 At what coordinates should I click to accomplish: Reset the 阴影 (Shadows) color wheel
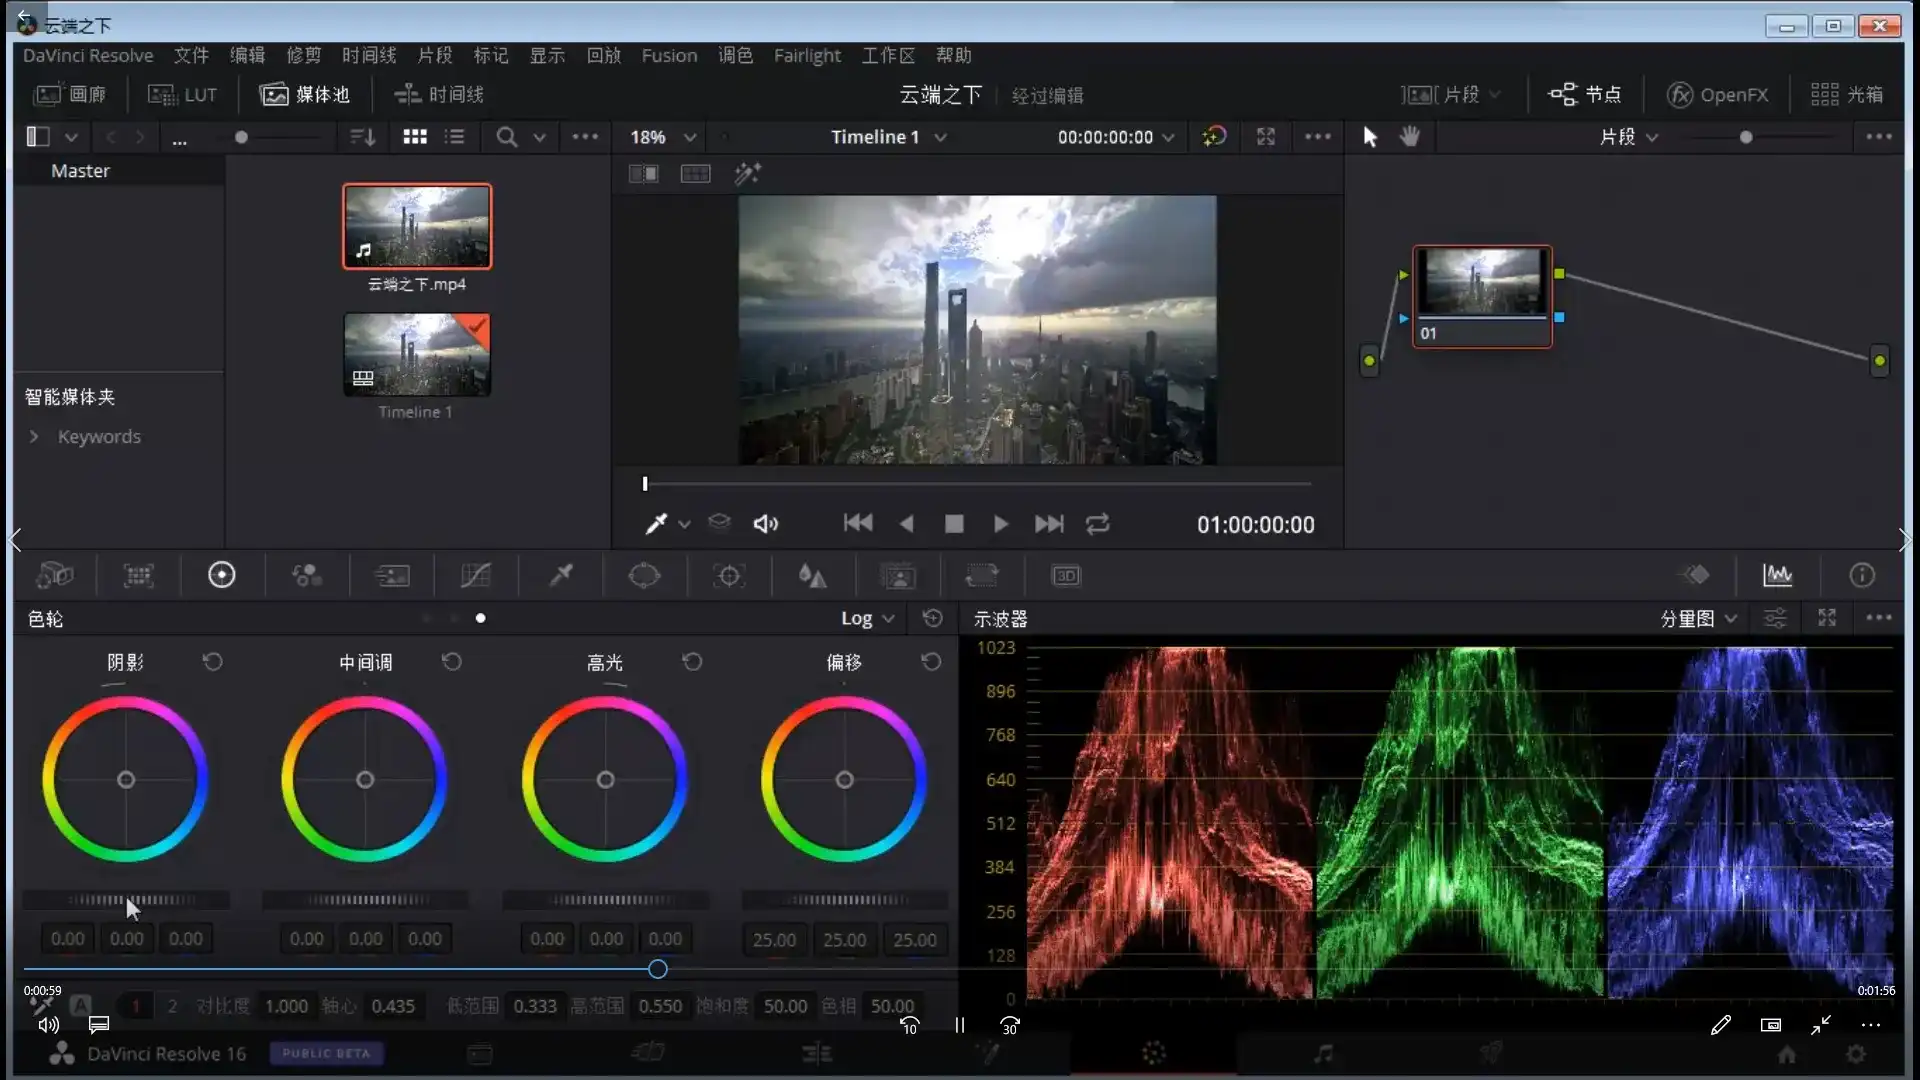pos(212,662)
